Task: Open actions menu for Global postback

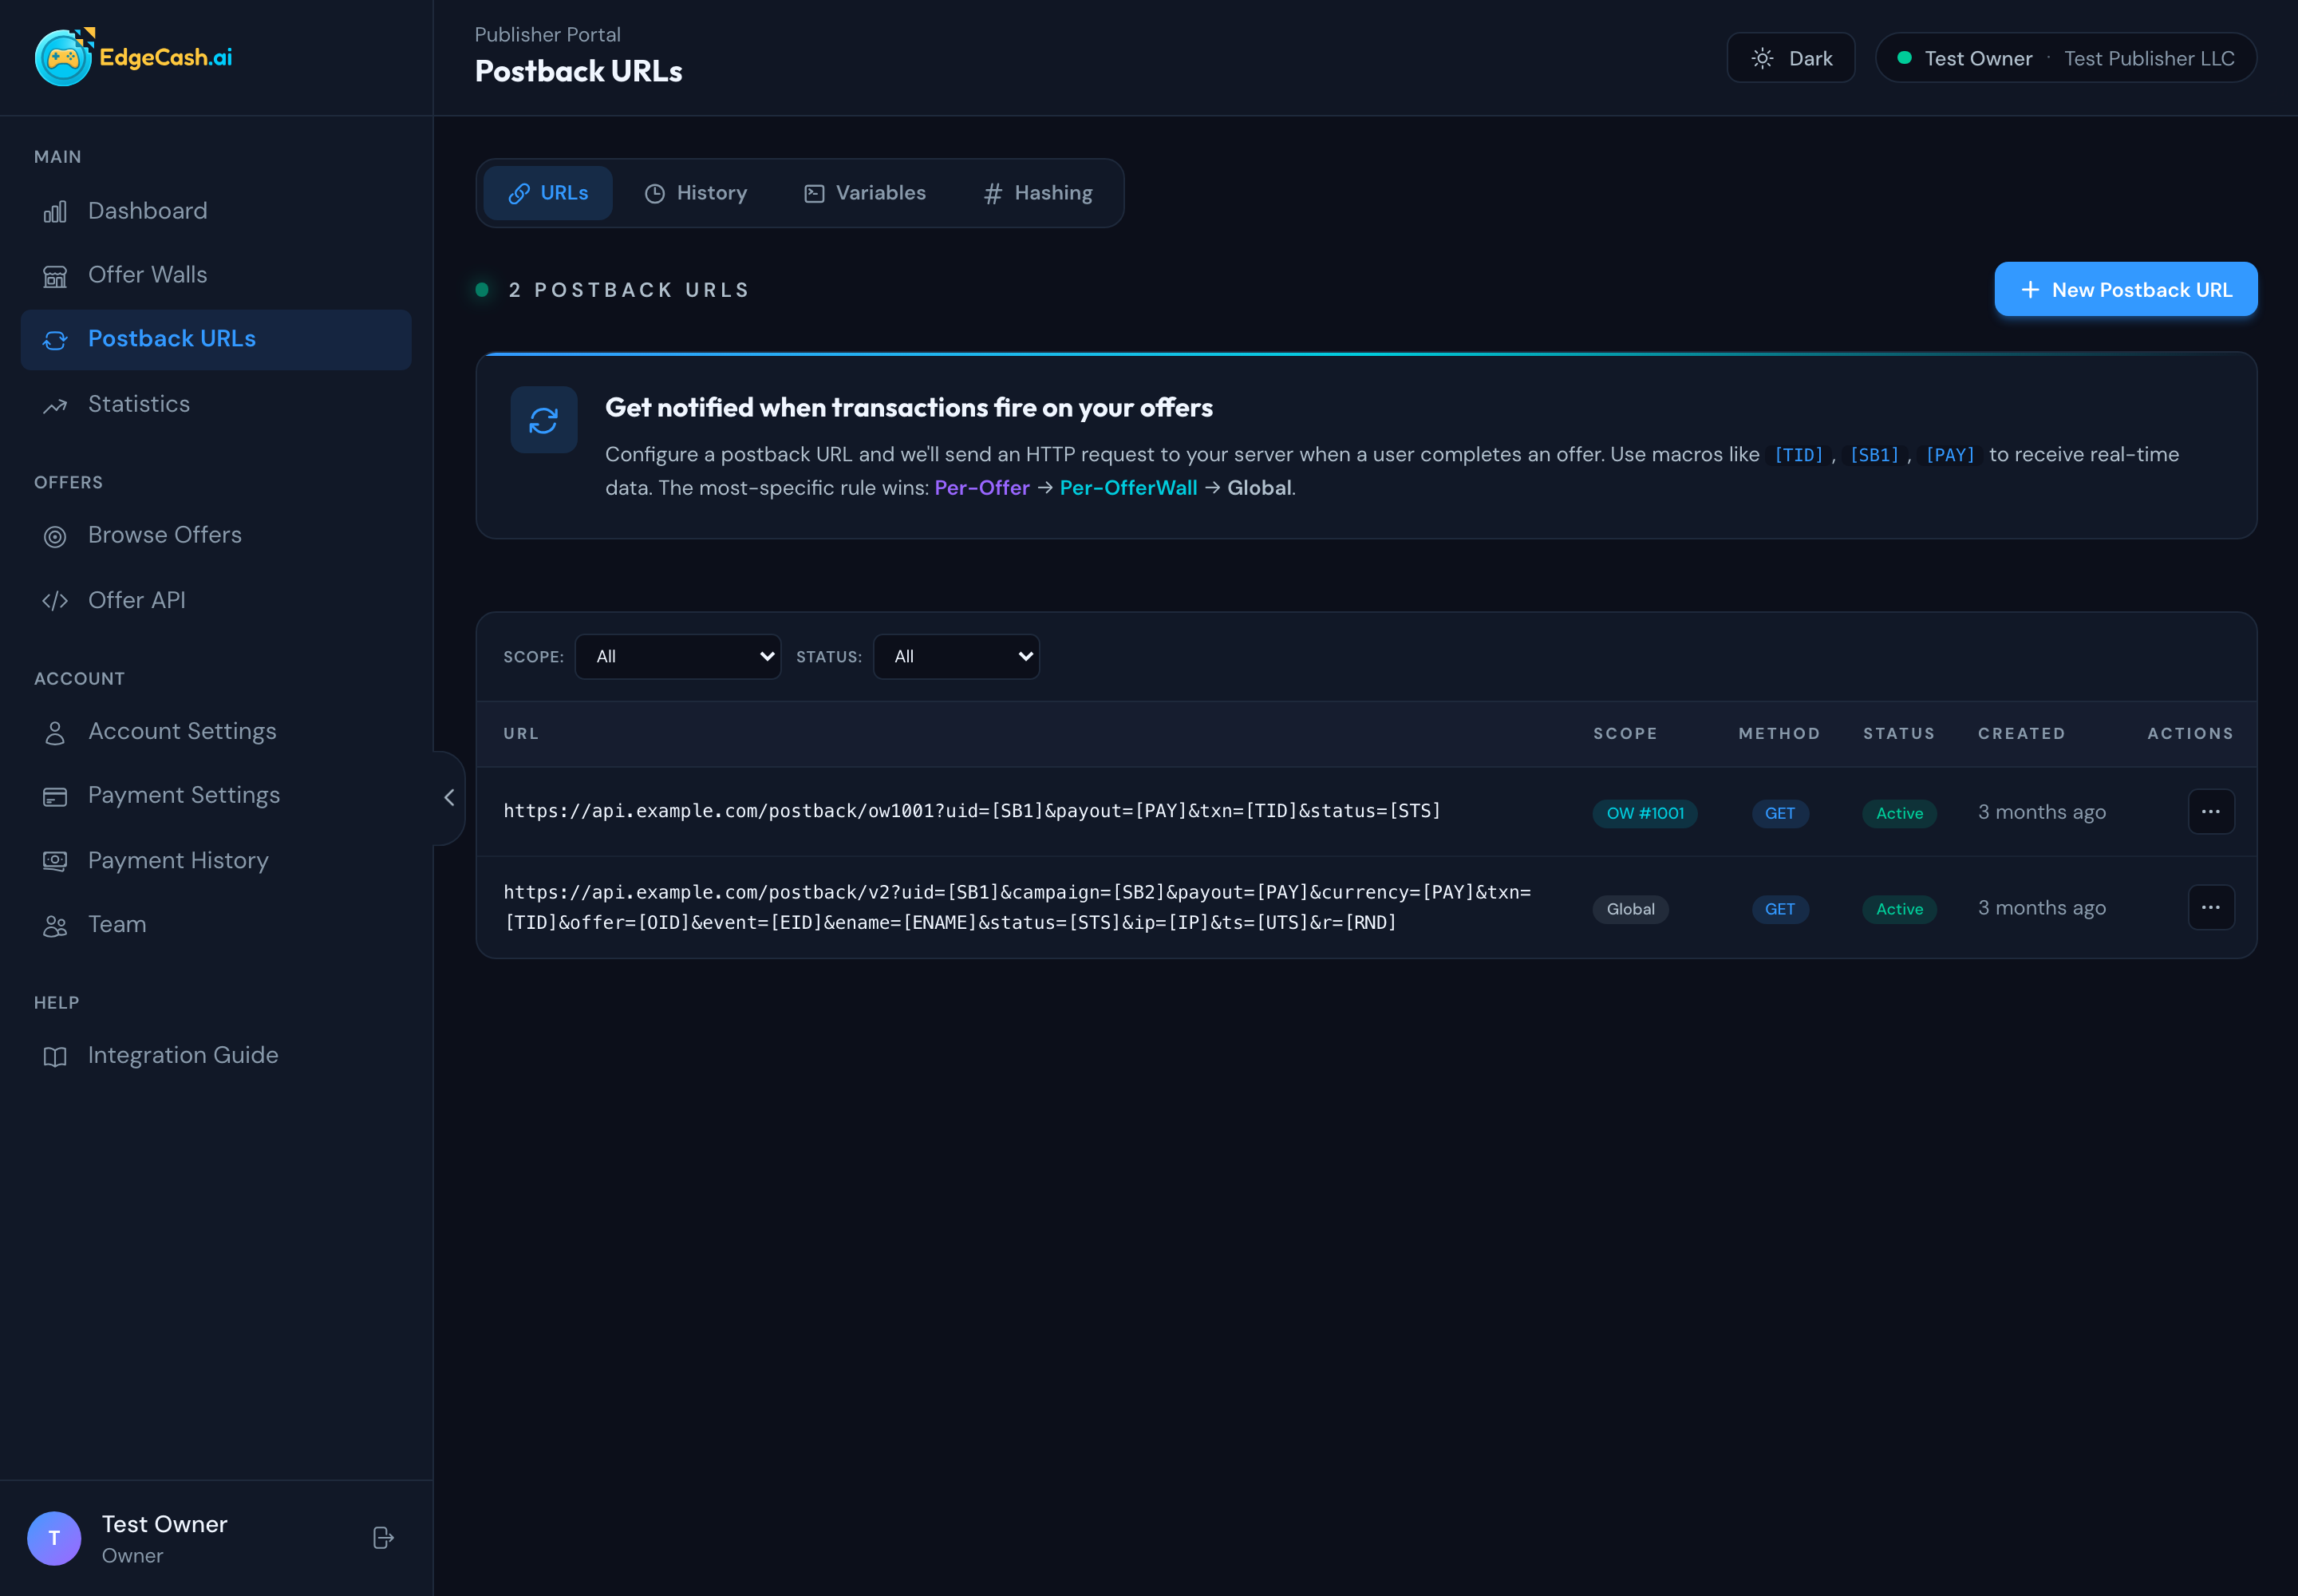Action: pyautogui.click(x=2211, y=907)
